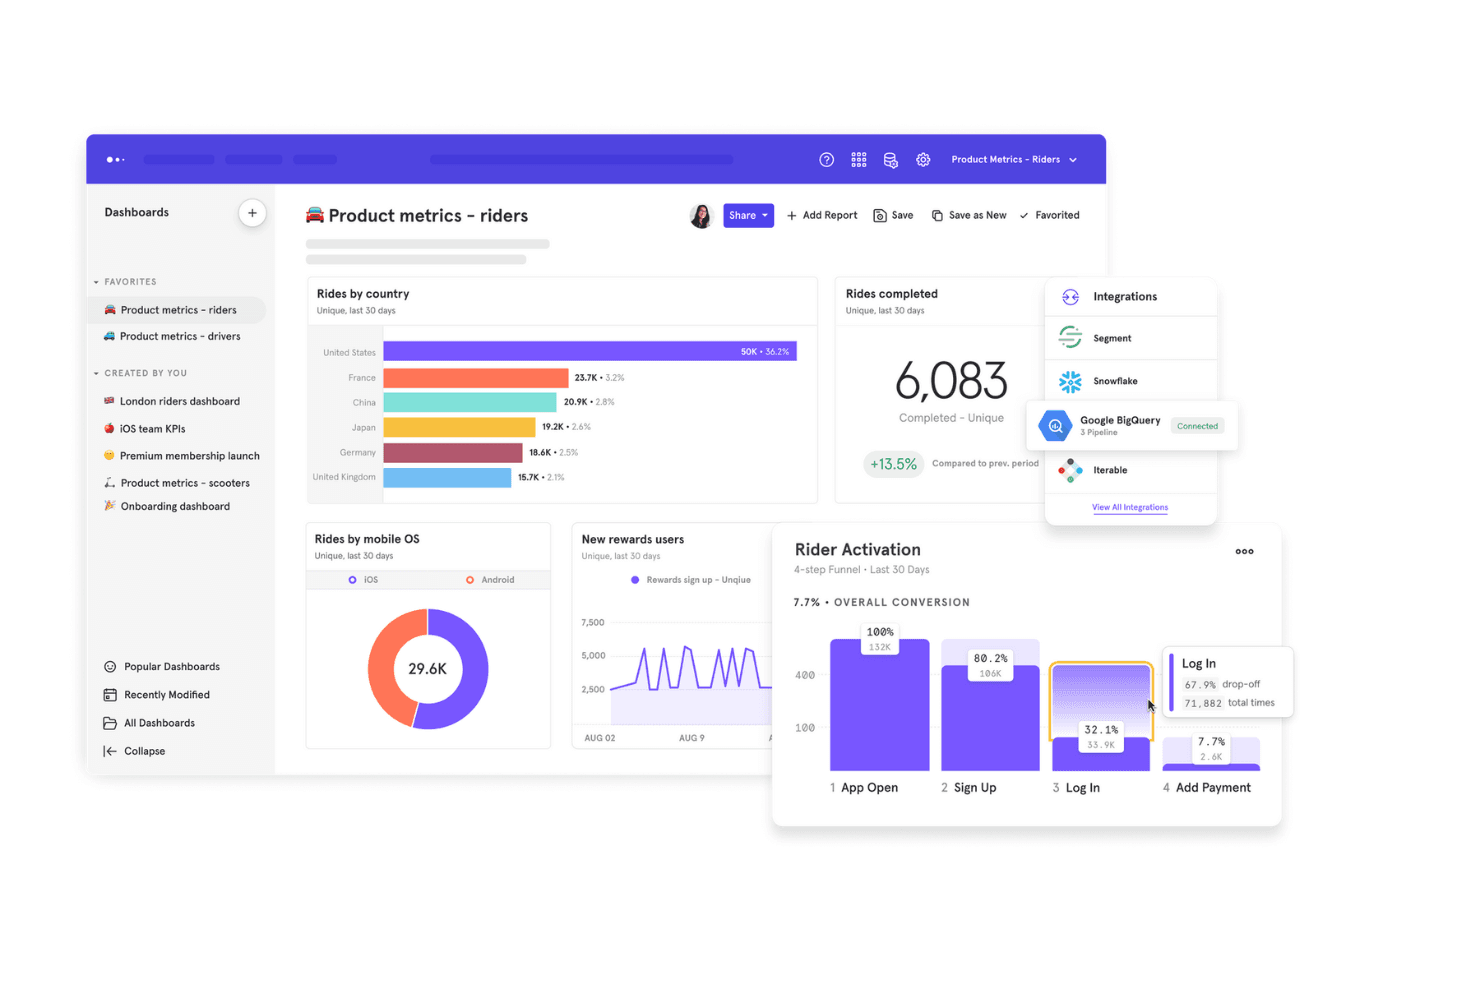Click the Save button

tap(893, 215)
